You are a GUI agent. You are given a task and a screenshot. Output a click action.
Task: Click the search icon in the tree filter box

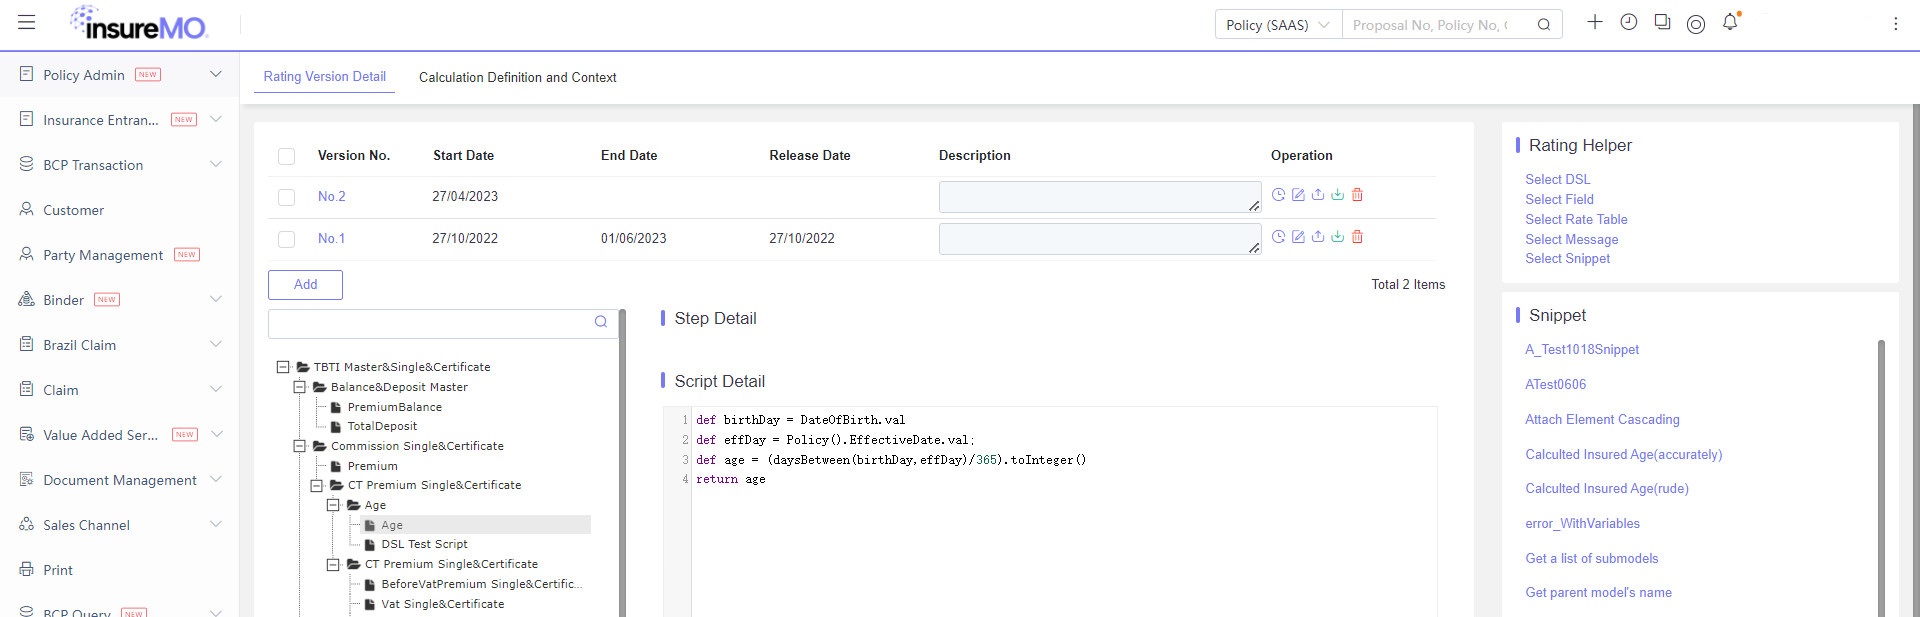point(601,322)
